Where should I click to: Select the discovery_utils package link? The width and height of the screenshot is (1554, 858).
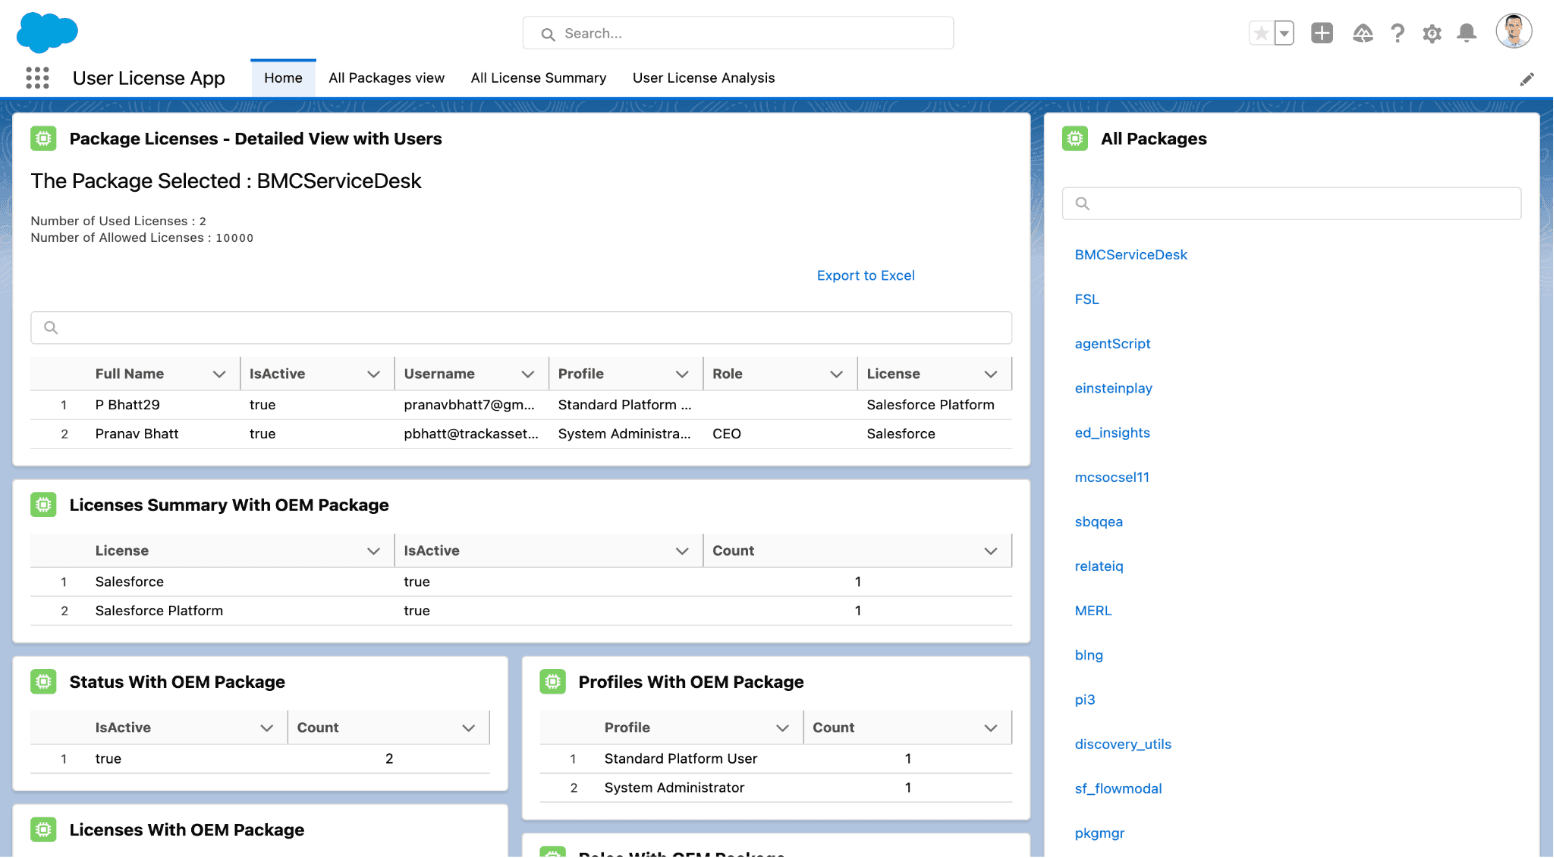click(1122, 744)
